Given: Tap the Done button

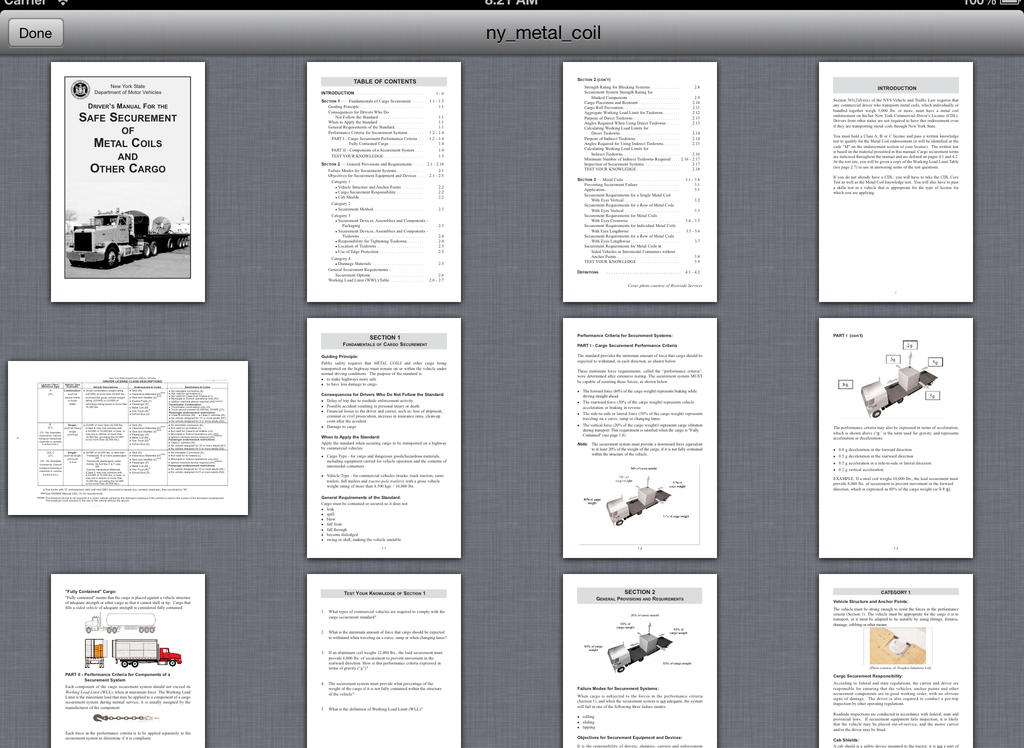Looking at the screenshot, I should tap(35, 33).
